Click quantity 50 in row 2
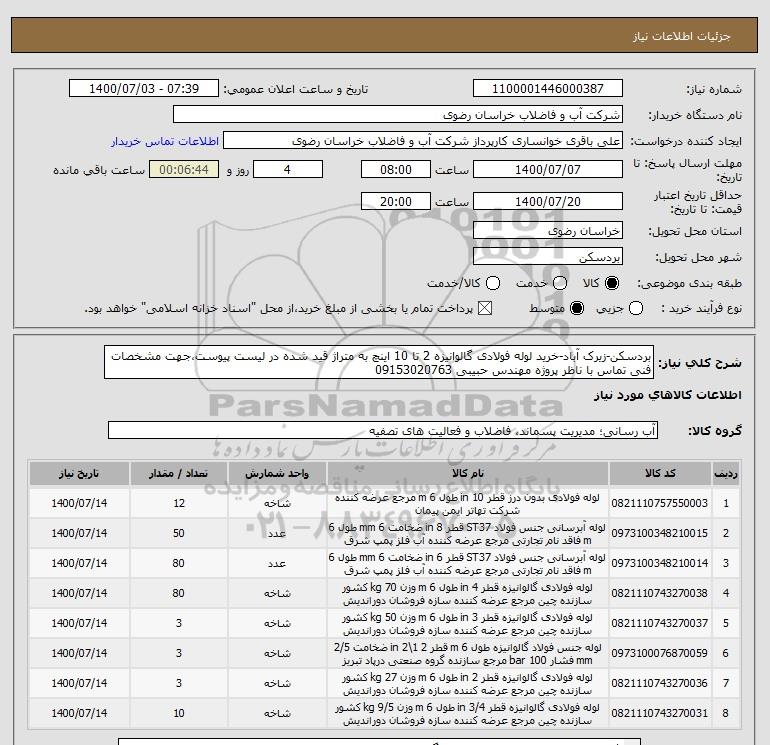 pyautogui.click(x=179, y=533)
